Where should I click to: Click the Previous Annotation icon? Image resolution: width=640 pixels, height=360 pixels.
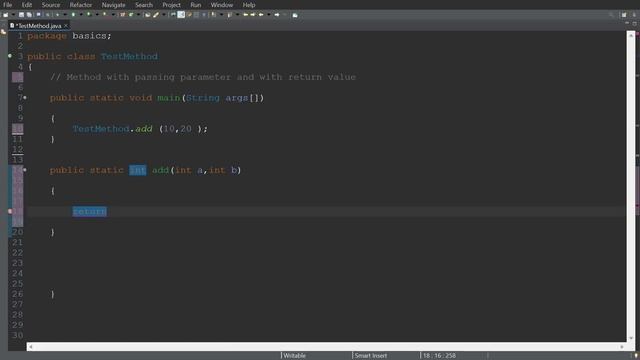[230, 15]
